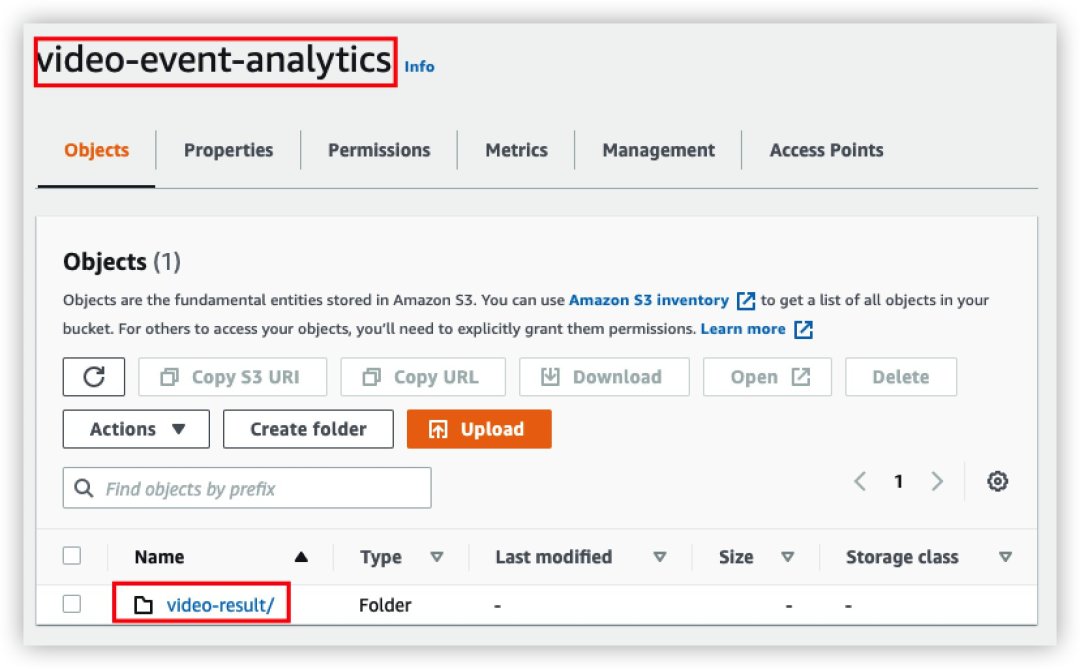The height and width of the screenshot is (669, 1080).
Task: Click the refresh objects icon button
Action: (94, 377)
